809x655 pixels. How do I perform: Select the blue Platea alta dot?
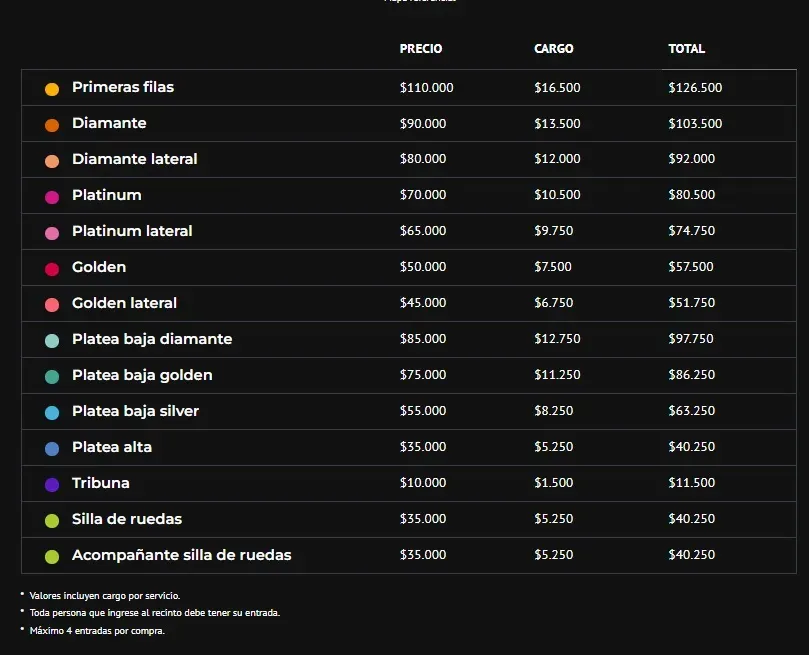pos(52,449)
